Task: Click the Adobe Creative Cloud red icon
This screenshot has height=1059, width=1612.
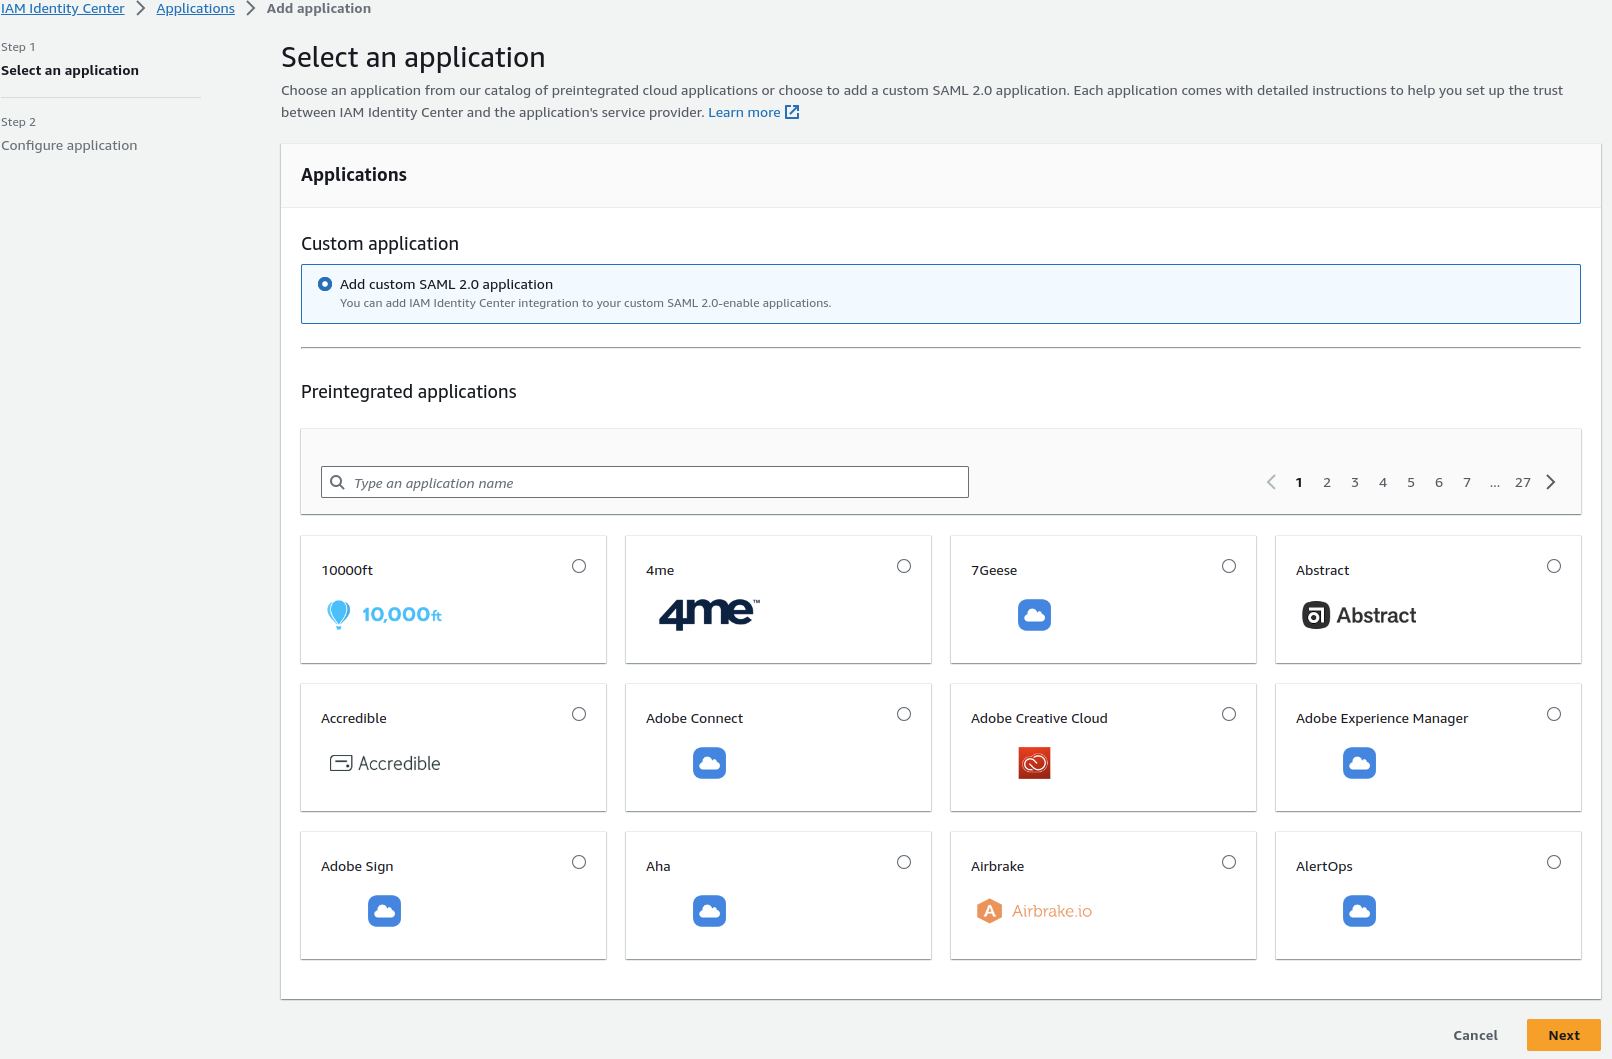Action: coord(1035,763)
